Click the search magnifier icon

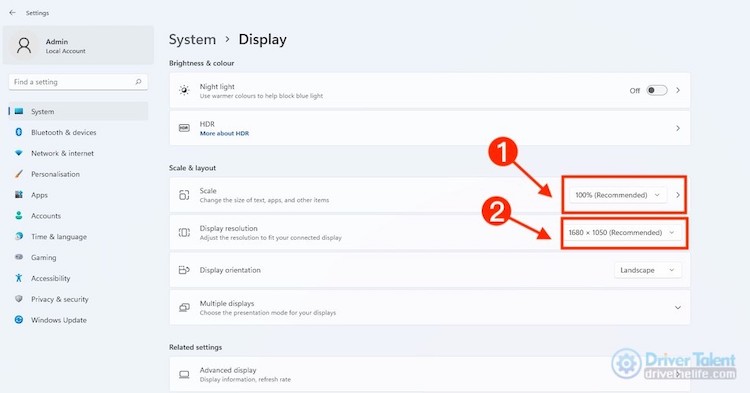click(138, 82)
